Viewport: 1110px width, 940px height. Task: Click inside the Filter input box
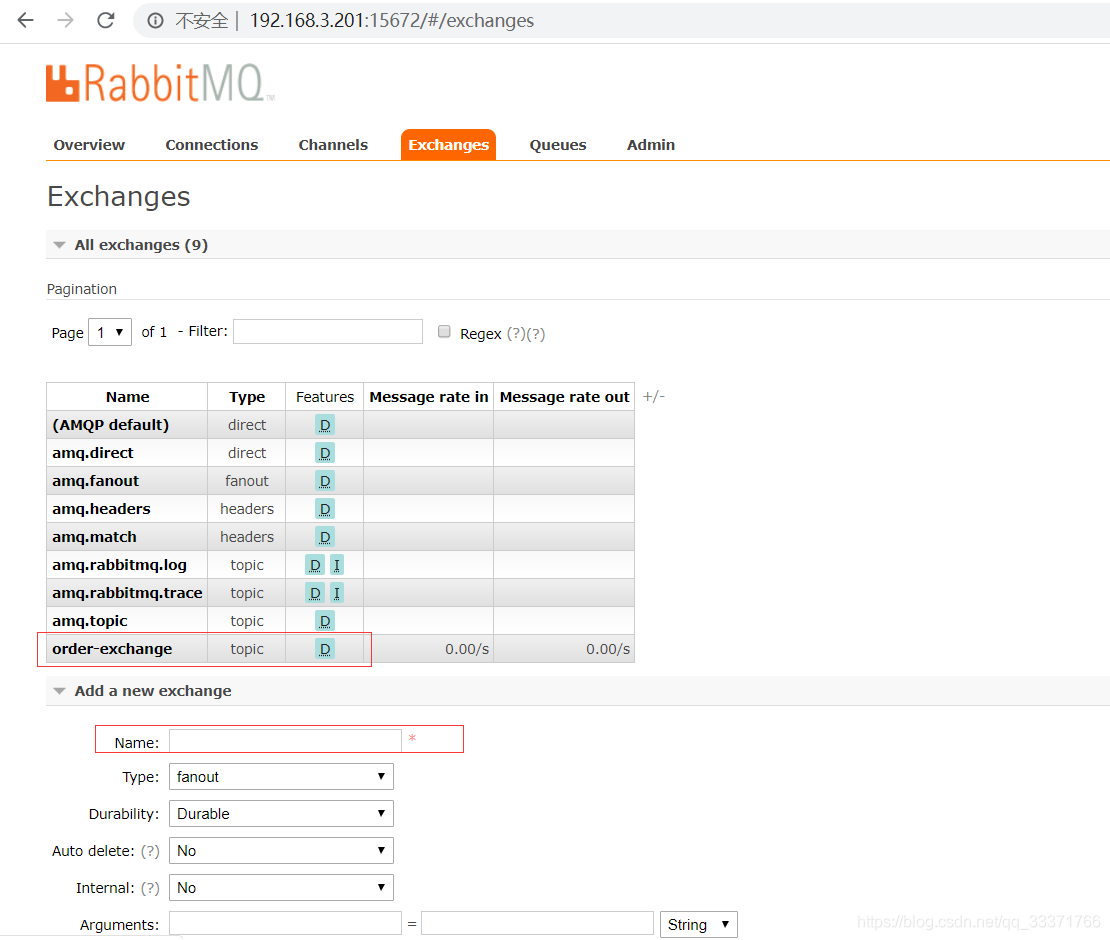[x=328, y=331]
